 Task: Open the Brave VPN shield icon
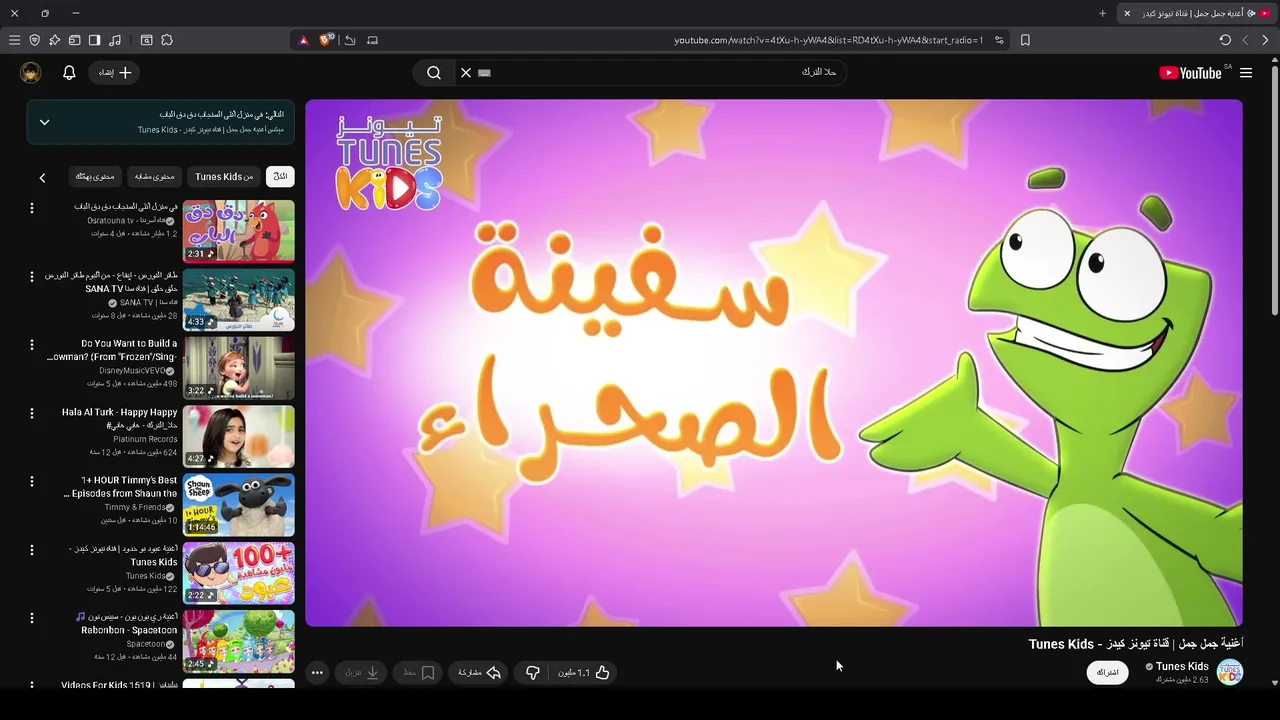34,40
